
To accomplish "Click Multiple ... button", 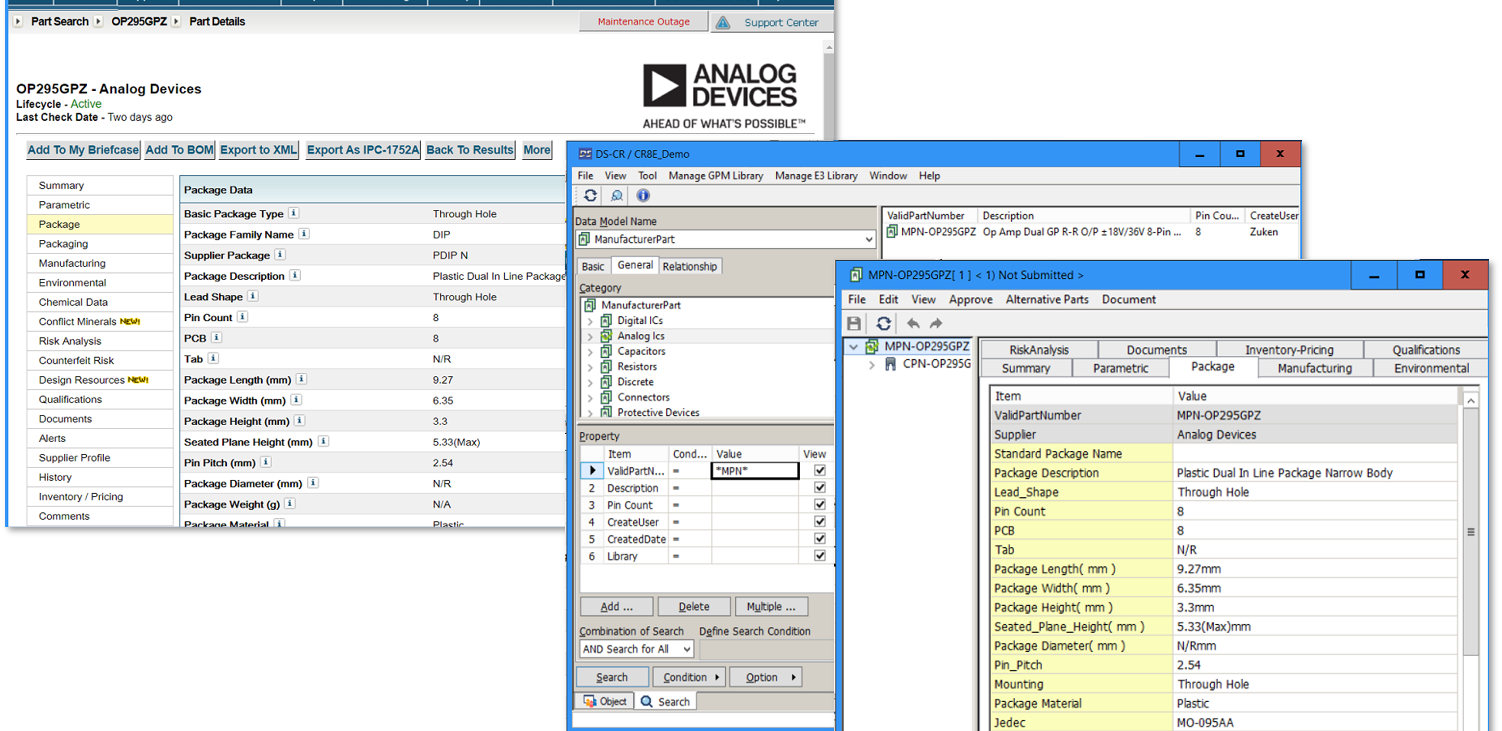I will tap(771, 607).
